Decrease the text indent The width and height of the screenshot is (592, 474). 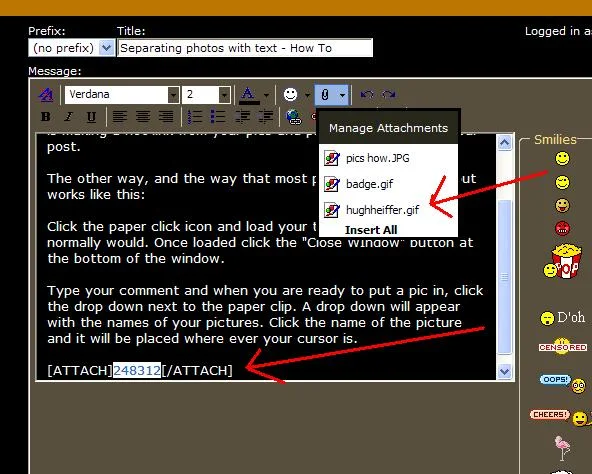click(x=242, y=117)
